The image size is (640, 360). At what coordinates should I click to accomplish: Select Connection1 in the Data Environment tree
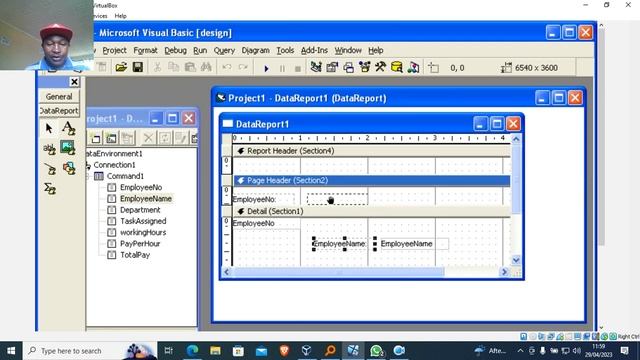pyautogui.click(x=114, y=165)
